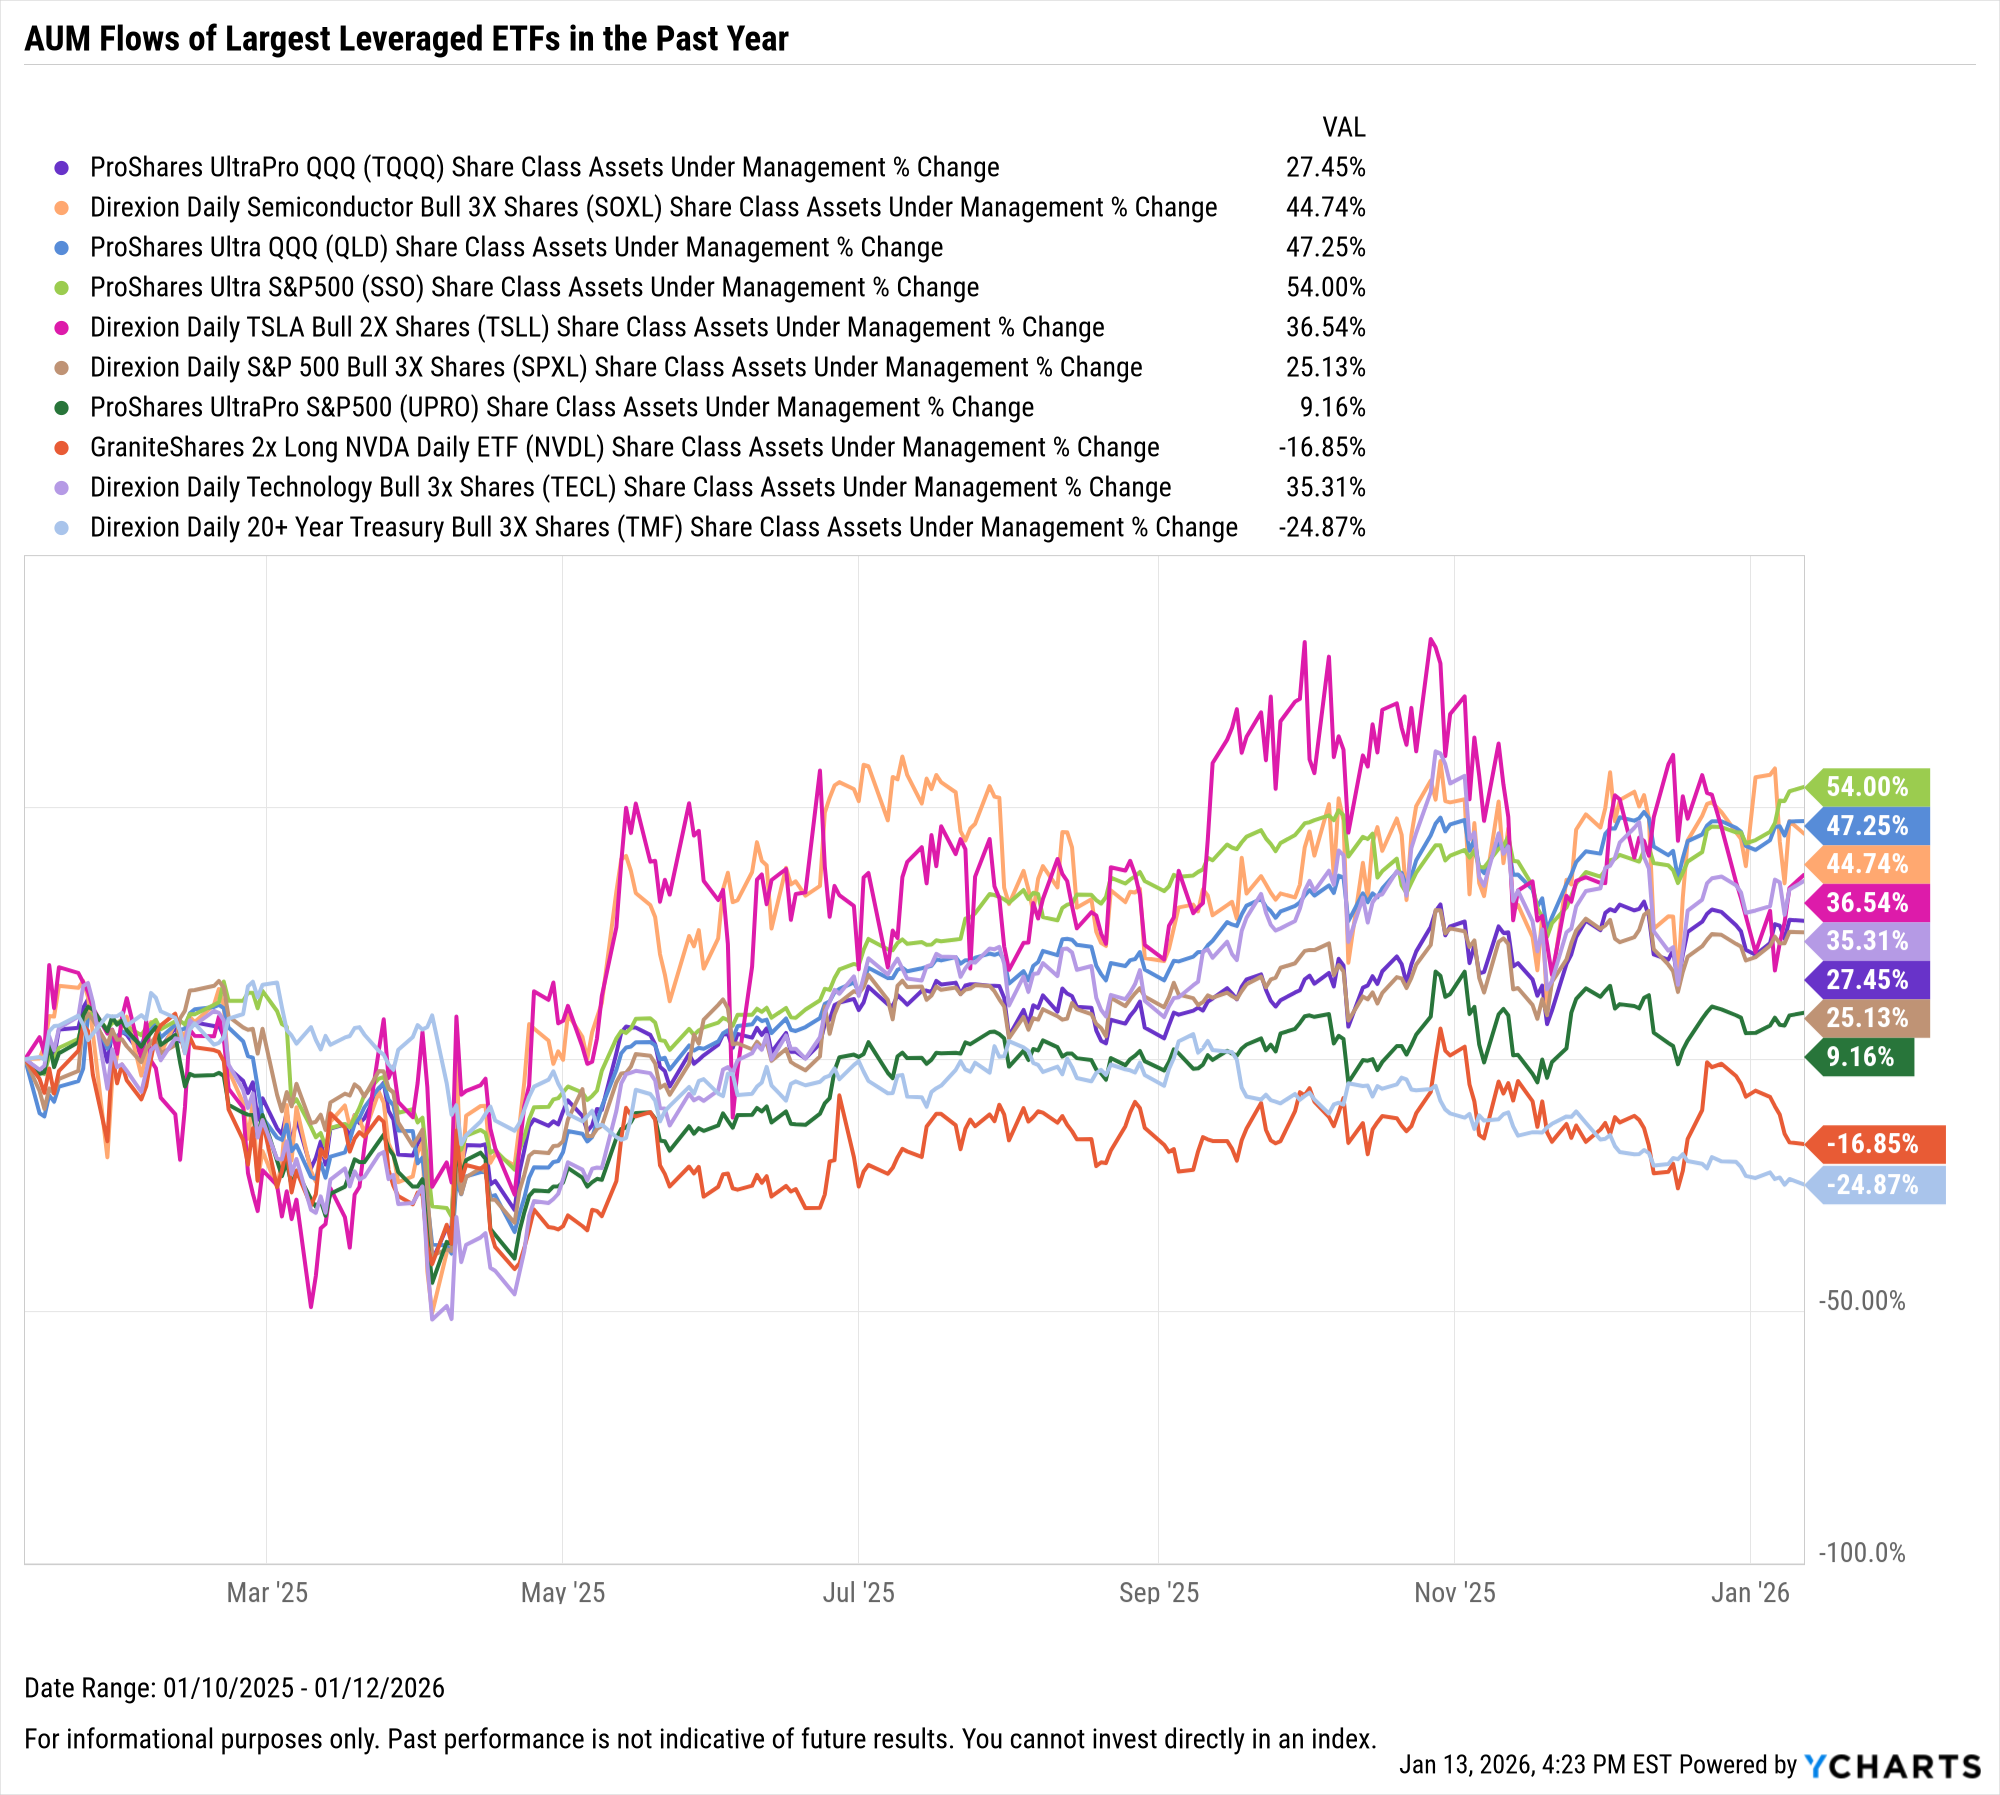The image size is (2000, 1795).
Task: Click the GraniteShares NVDL legend entry text
Action: (x=624, y=448)
